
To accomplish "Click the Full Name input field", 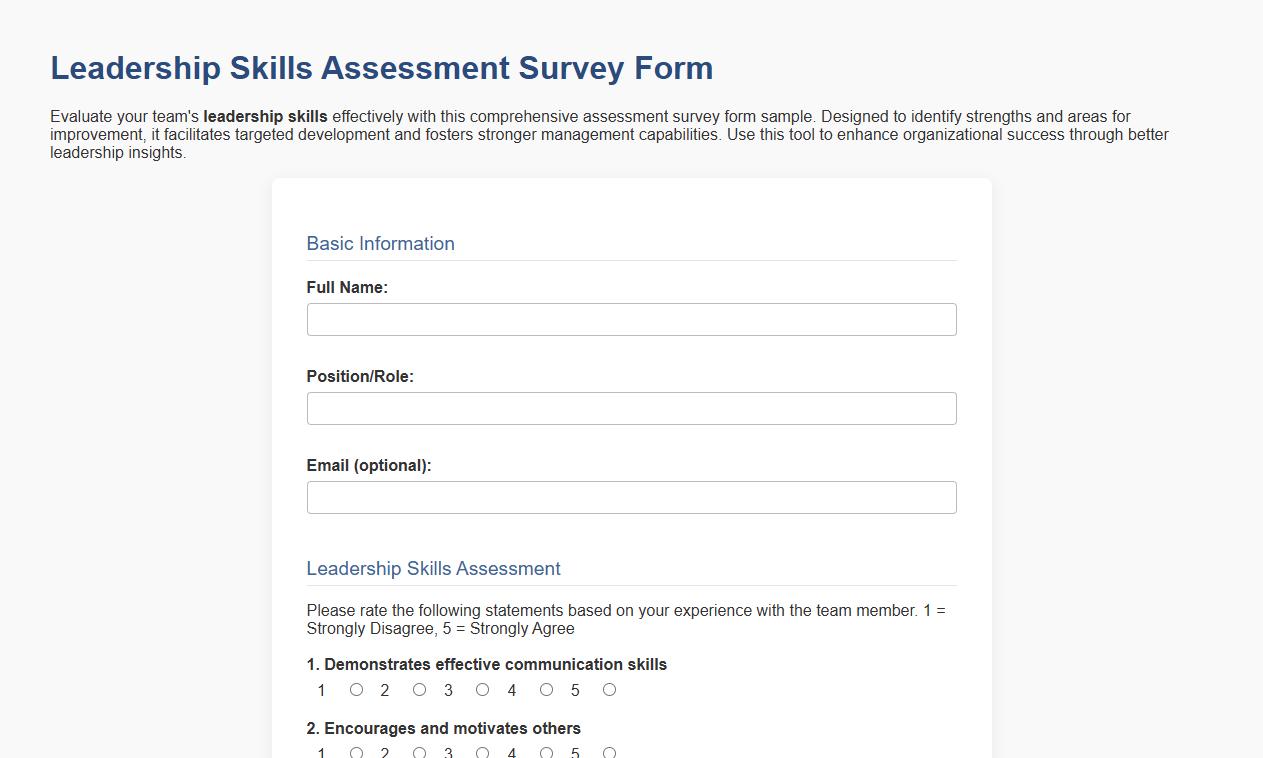I will point(631,319).
